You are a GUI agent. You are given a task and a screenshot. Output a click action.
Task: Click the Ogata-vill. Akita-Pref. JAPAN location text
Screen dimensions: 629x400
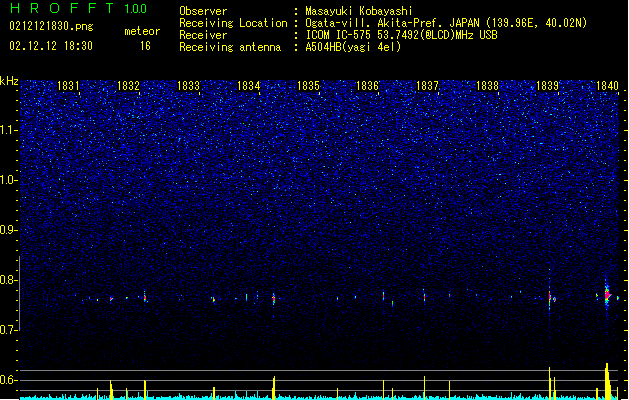point(446,23)
